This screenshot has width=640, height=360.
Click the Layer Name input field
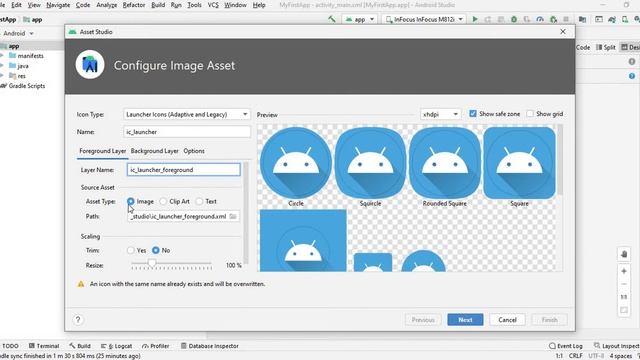(x=184, y=170)
